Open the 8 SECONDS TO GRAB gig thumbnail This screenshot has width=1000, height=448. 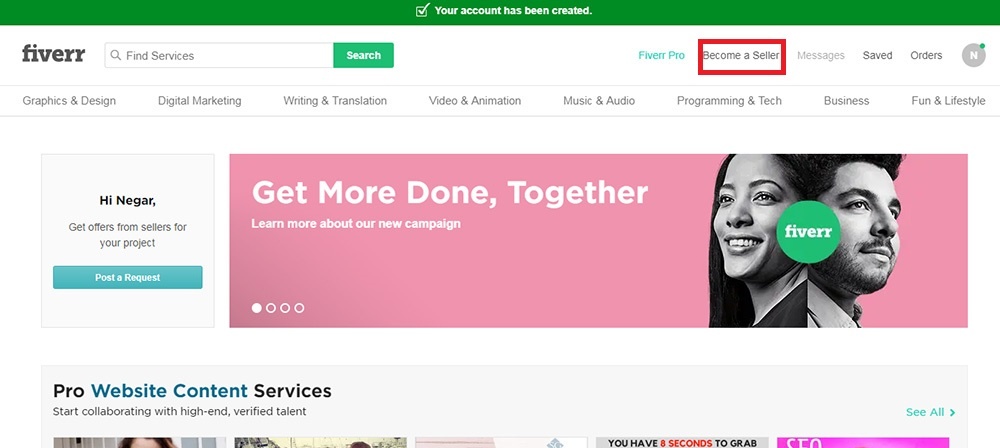[682, 442]
